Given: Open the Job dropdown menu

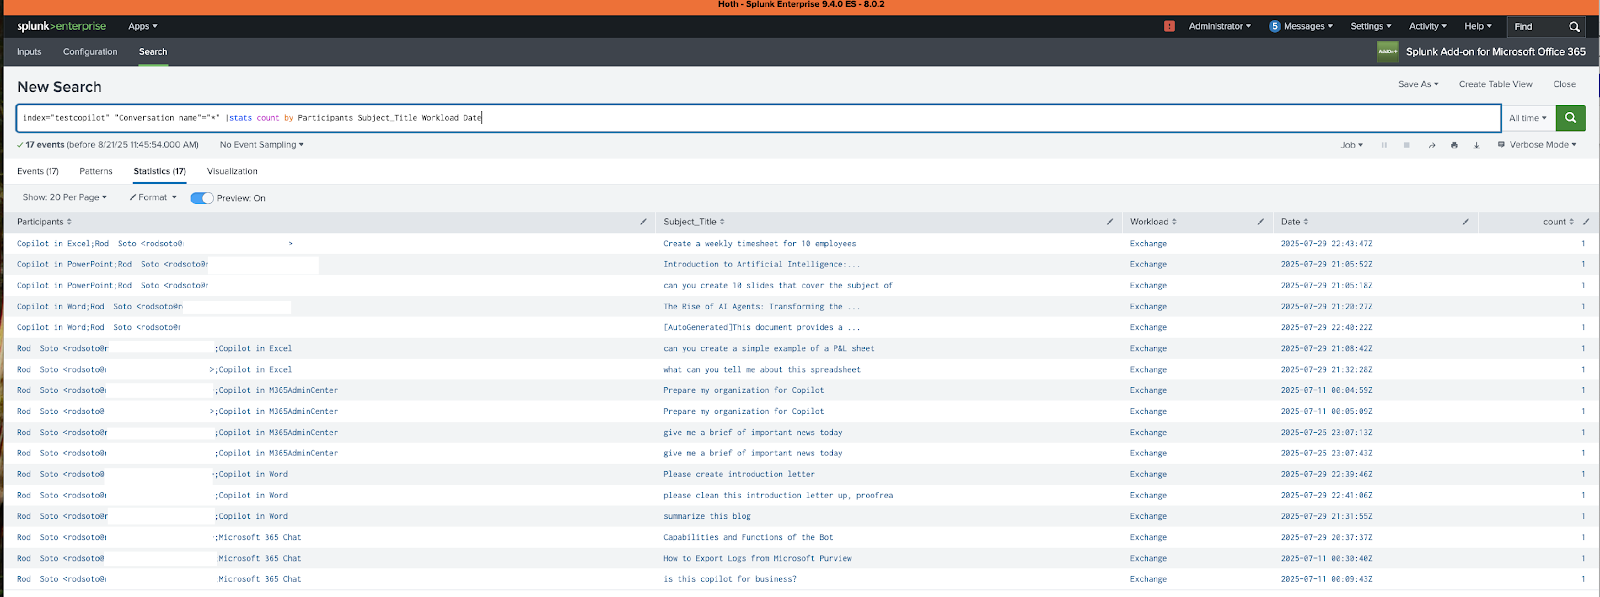Looking at the screenshot, I should click(1352, 145).
